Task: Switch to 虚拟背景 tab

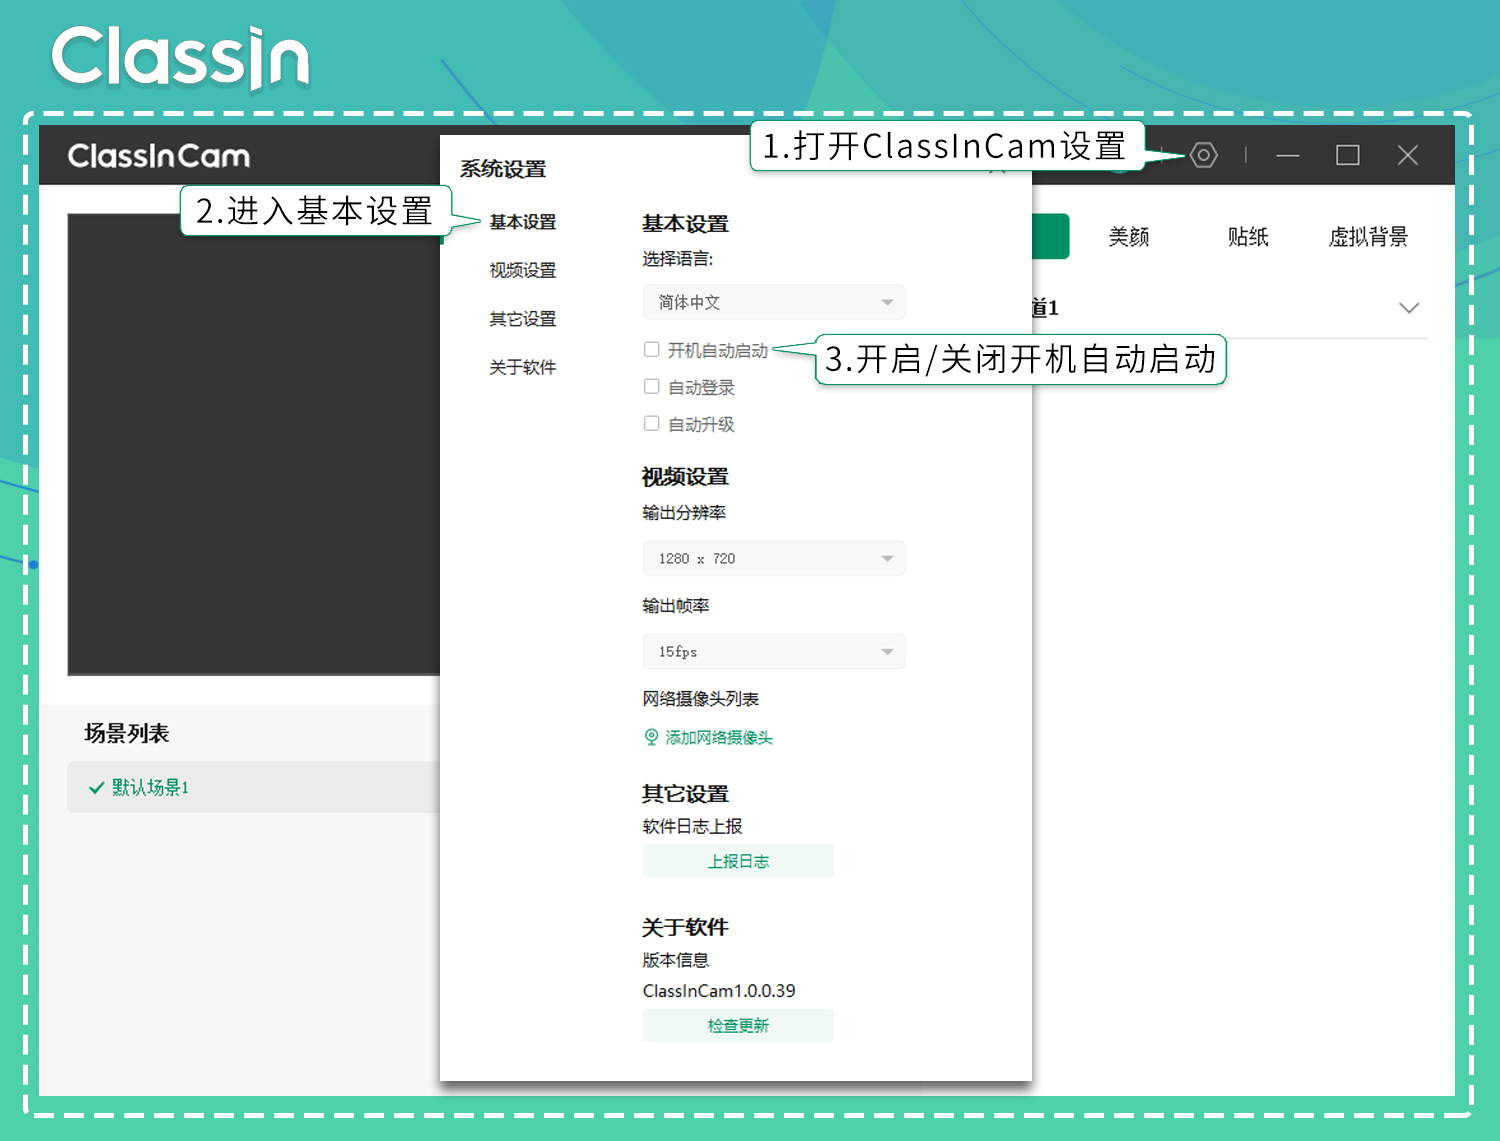Action: point(1368,237)
